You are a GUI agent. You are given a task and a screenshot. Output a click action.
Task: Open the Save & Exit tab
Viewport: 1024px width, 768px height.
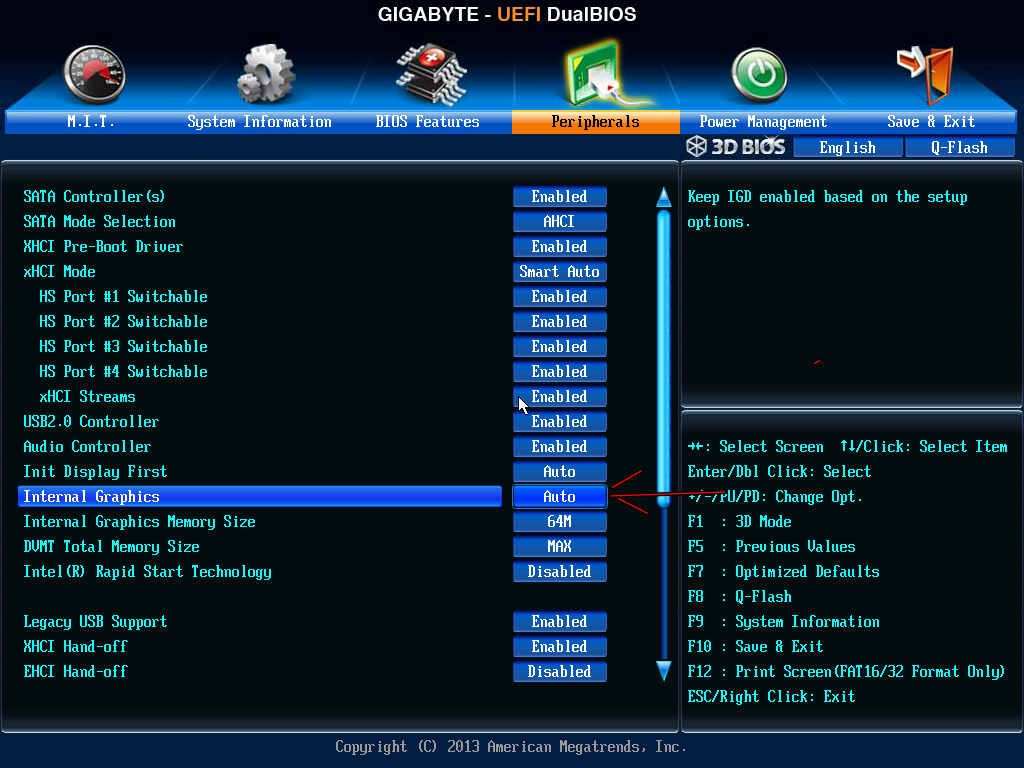pos(931,121)
